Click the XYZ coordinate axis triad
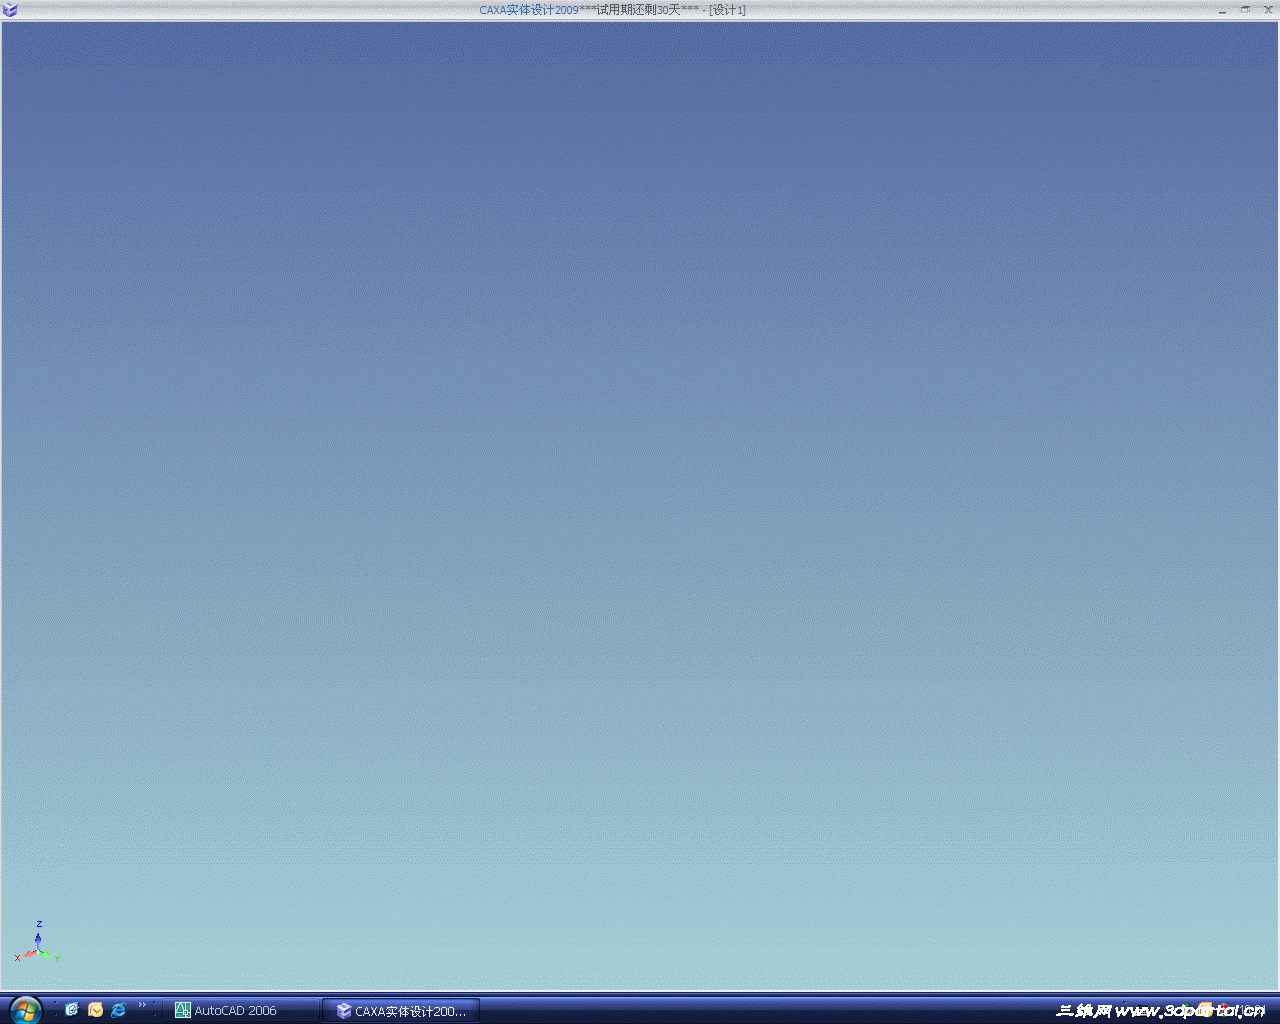Viewport: 1280px width, 1024px height. [37, 943]
